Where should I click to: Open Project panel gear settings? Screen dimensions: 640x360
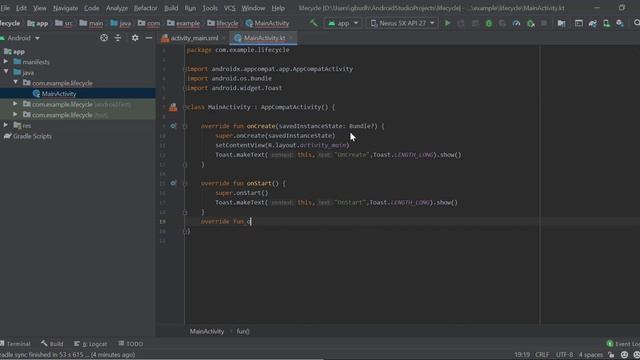135,38
